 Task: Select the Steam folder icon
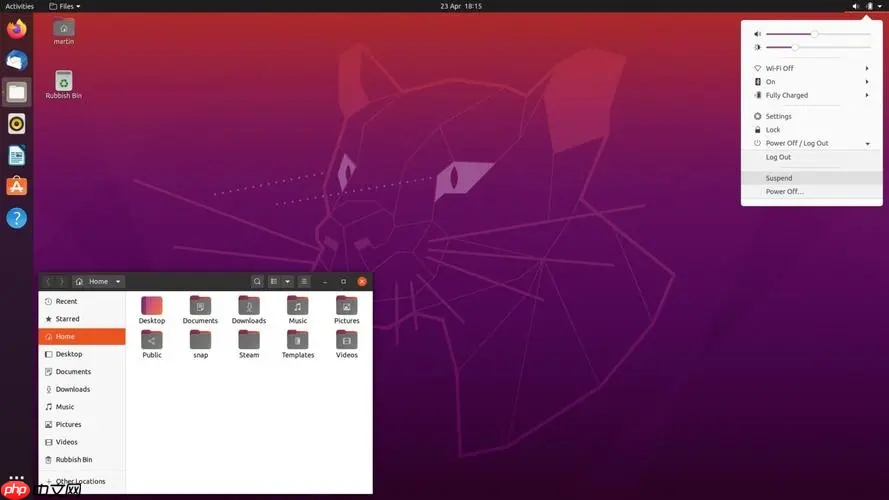click(249, 345)
